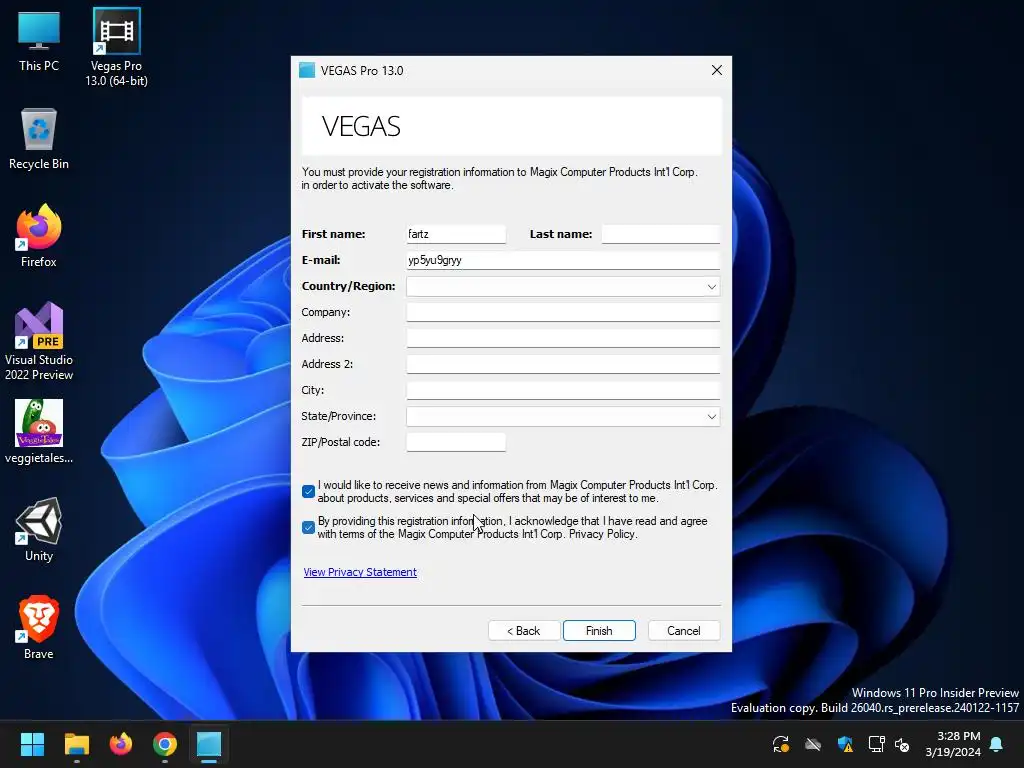1024x768 pixels.
Task: Open the Windows Start menu
Action: 32,744
